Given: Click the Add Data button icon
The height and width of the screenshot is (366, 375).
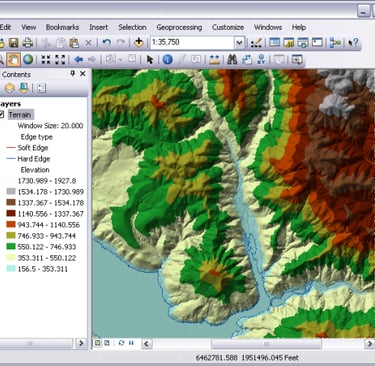Looking at the screenshot, I should pos(138,42).
